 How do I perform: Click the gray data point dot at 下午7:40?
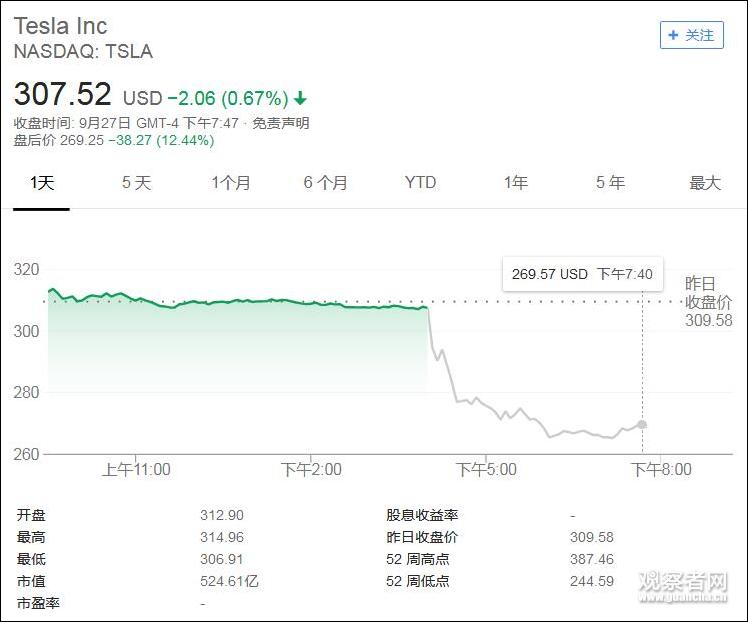tap(641, 425)
